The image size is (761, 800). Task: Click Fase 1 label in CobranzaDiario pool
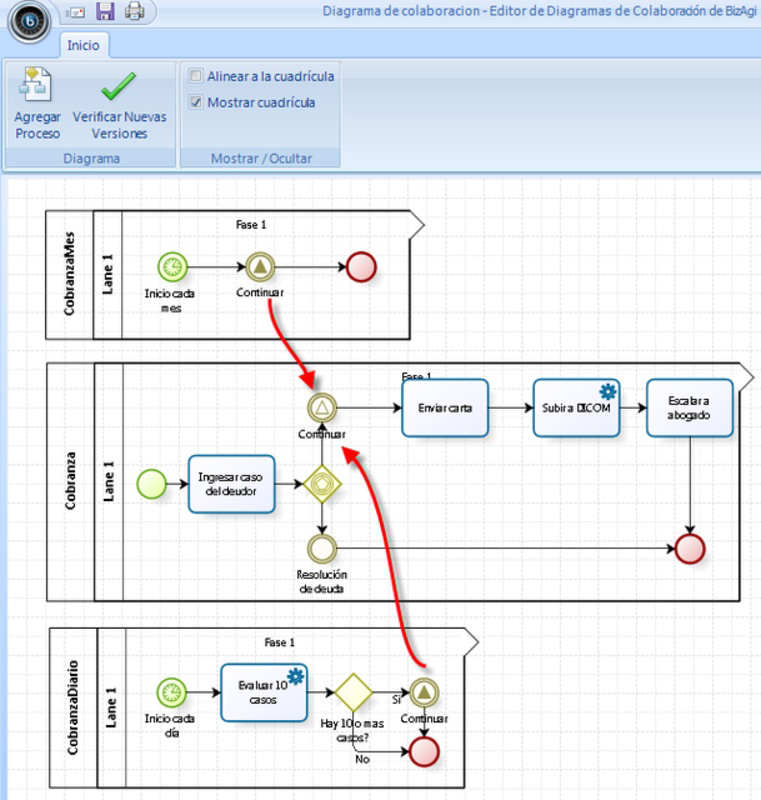click(x=280, y=642)
